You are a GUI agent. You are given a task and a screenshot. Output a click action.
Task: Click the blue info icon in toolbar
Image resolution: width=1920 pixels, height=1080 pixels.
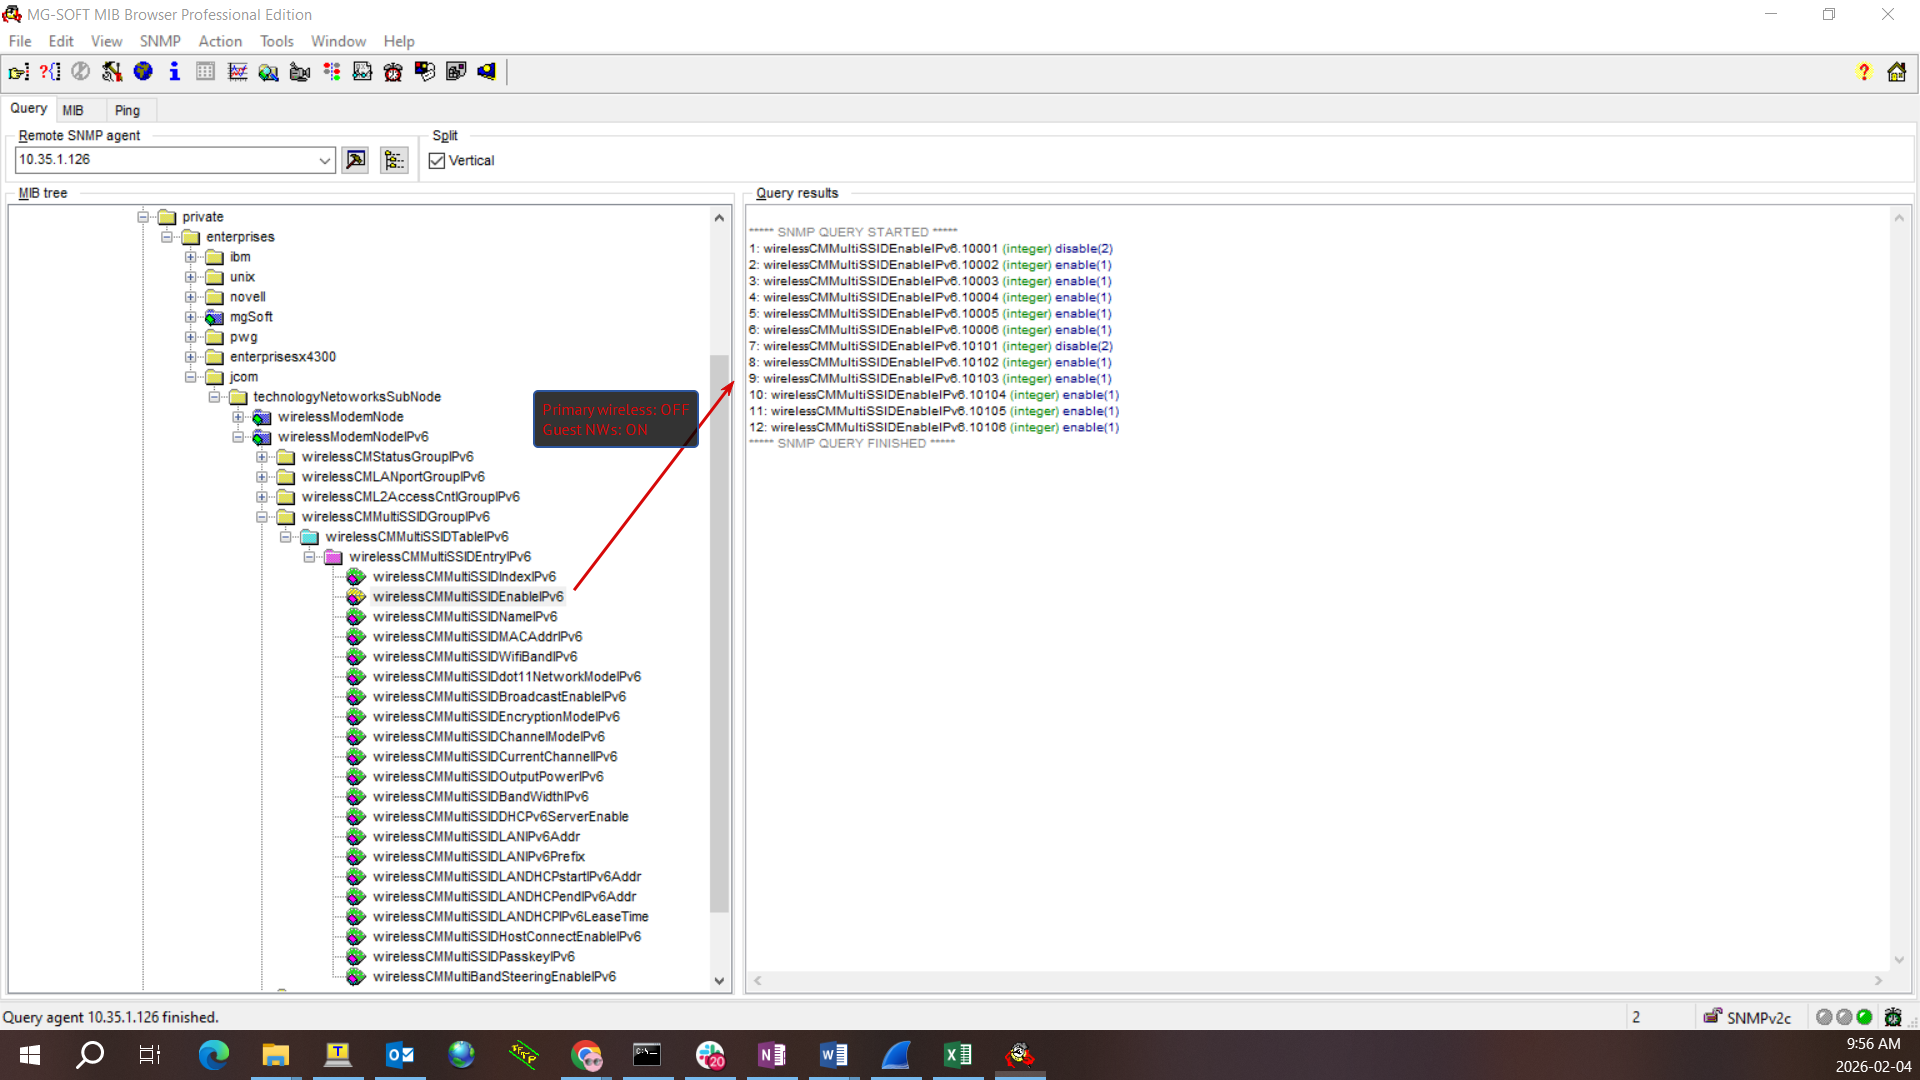(x=174, y=72)
